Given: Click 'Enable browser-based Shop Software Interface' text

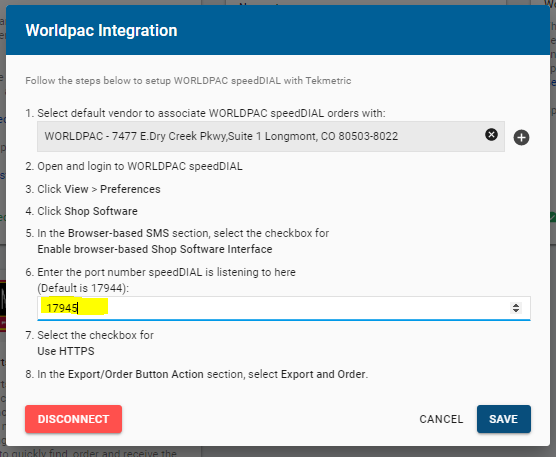Looking at the screenshot, I should [x=155, y=249].
